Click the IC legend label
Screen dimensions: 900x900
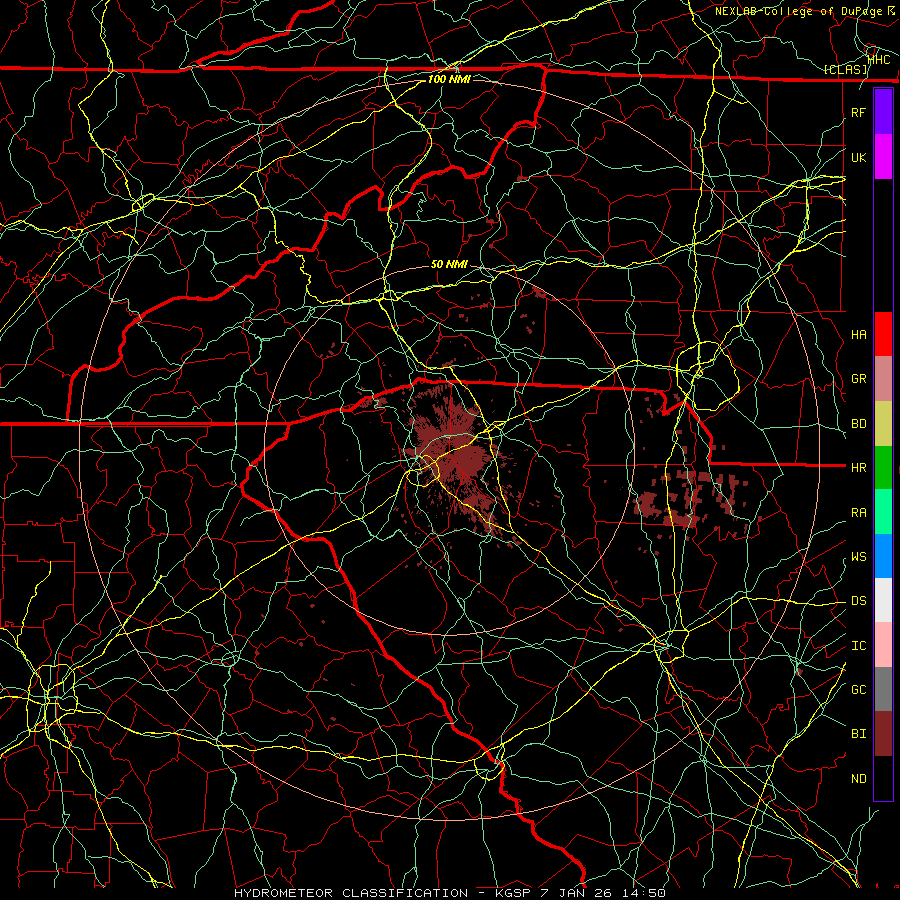(x=859, y=646)
